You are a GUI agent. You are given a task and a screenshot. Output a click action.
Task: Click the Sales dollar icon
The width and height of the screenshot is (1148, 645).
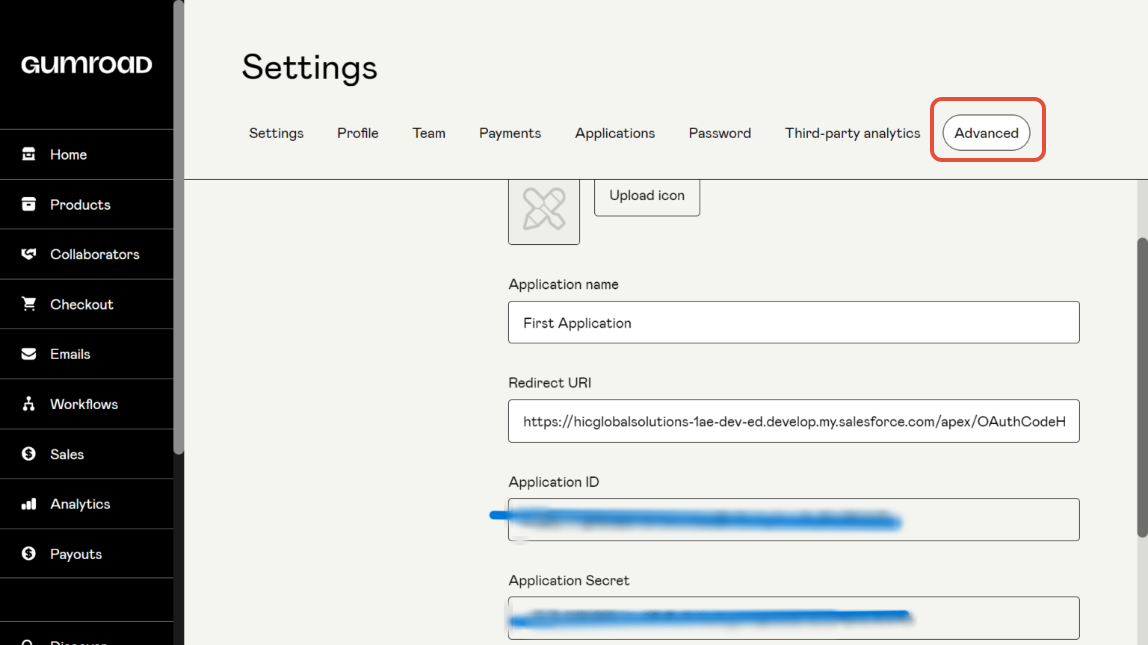click(x=29, y=454)
